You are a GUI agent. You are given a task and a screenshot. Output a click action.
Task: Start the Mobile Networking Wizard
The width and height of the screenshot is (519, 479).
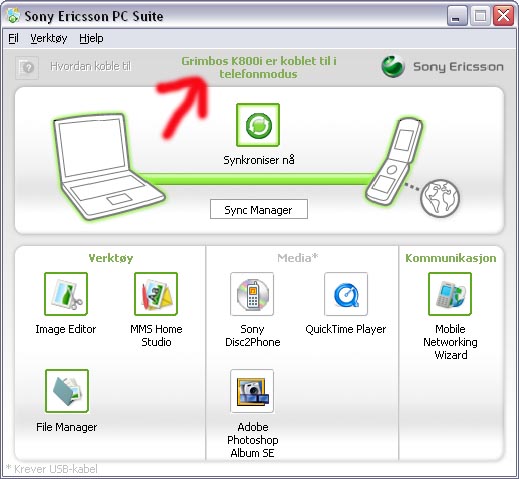coord(450,294)
